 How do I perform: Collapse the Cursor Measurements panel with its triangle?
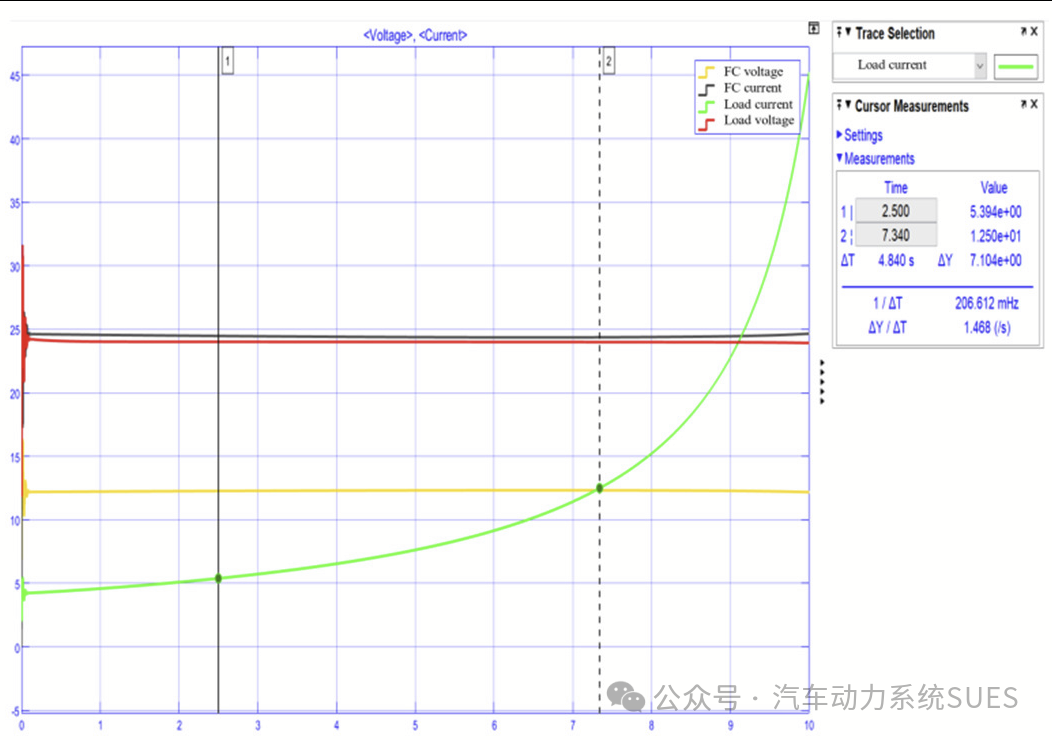848,105
